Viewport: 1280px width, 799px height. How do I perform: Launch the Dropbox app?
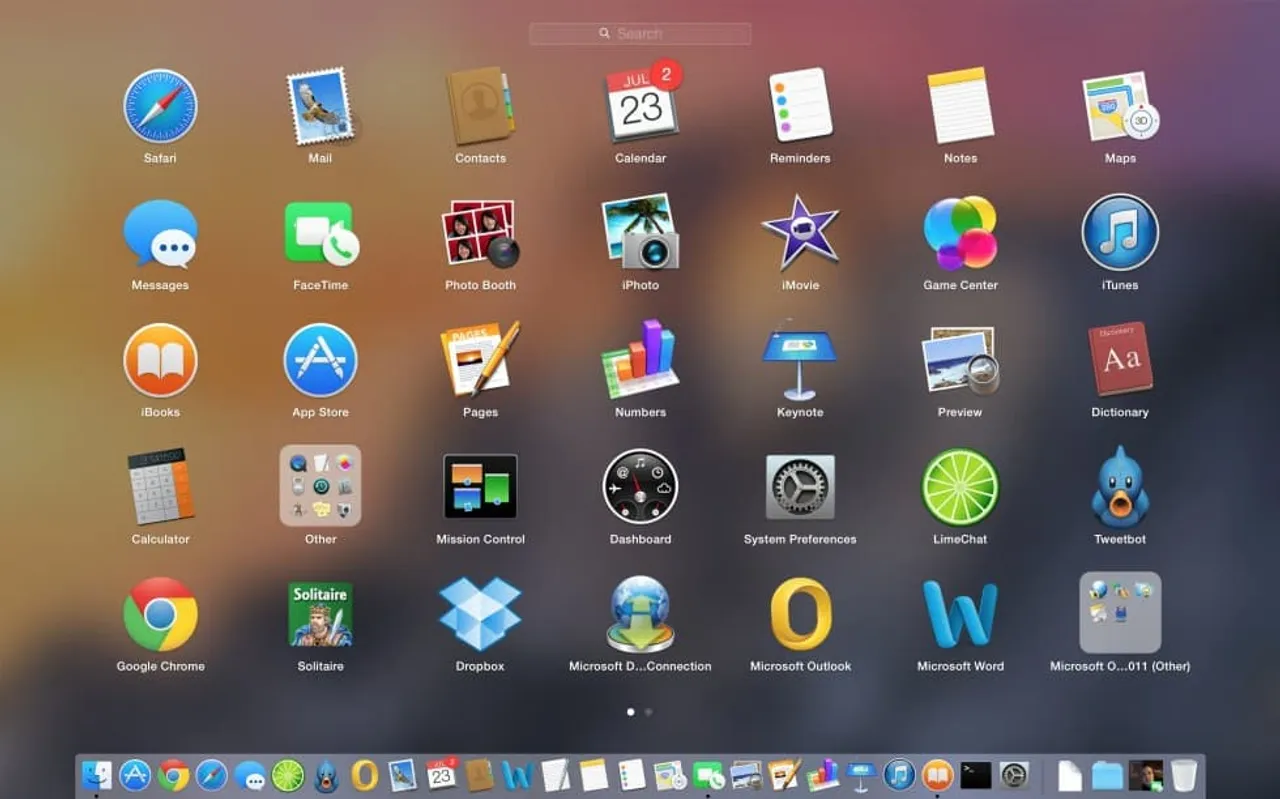(x=480, y=614)
